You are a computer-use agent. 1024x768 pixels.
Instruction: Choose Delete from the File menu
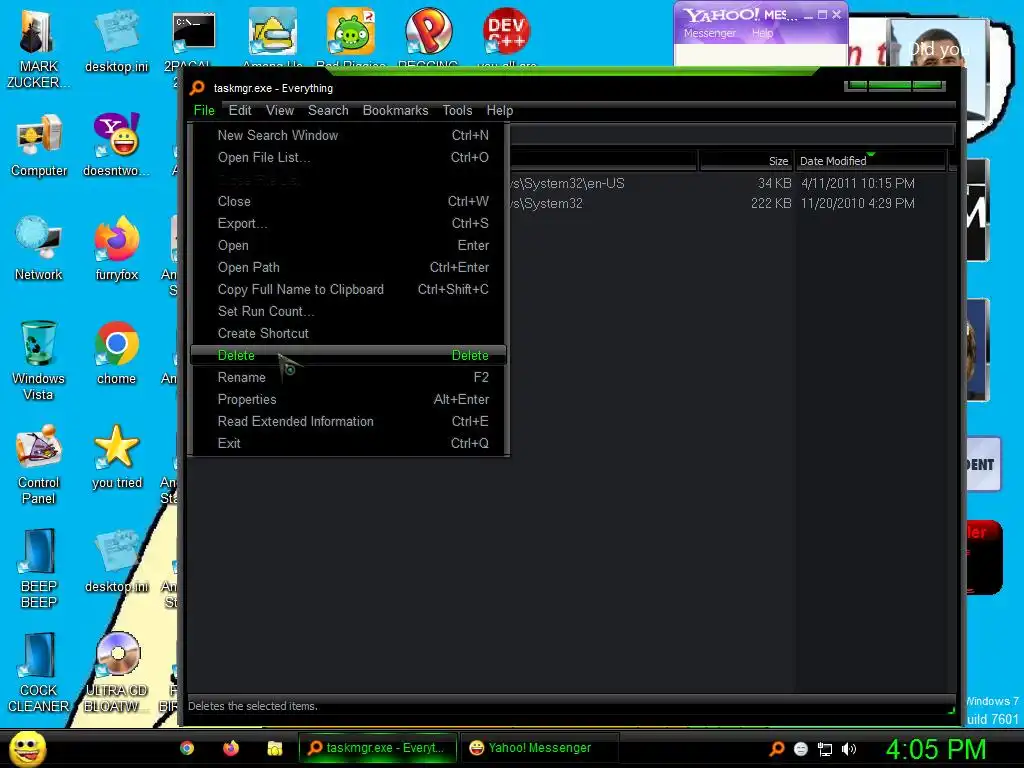349,355
